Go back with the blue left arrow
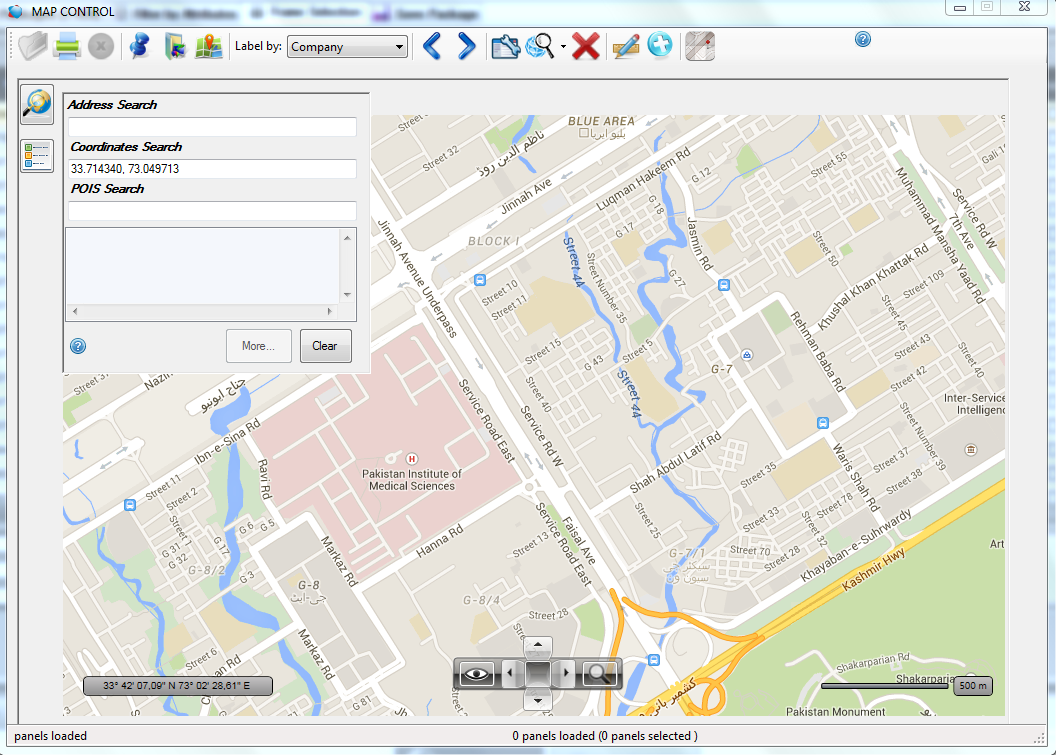The image size is (1056, 755). pos(431,46)
